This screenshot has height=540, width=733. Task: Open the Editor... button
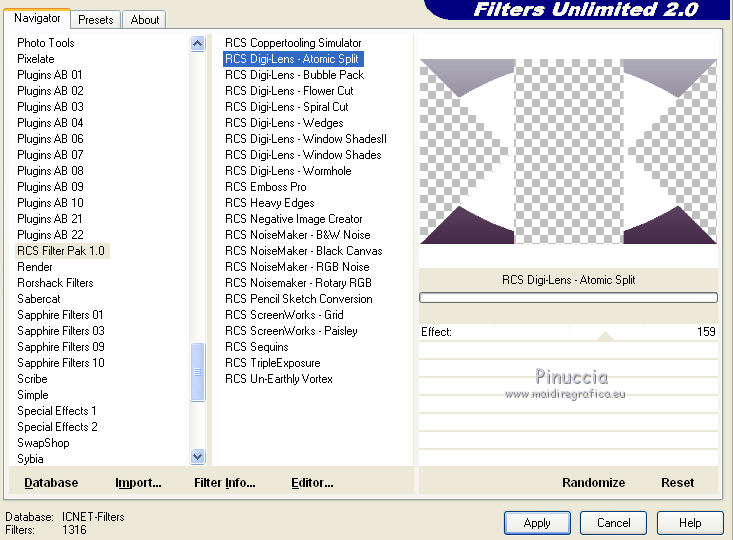tap(312, 482)
